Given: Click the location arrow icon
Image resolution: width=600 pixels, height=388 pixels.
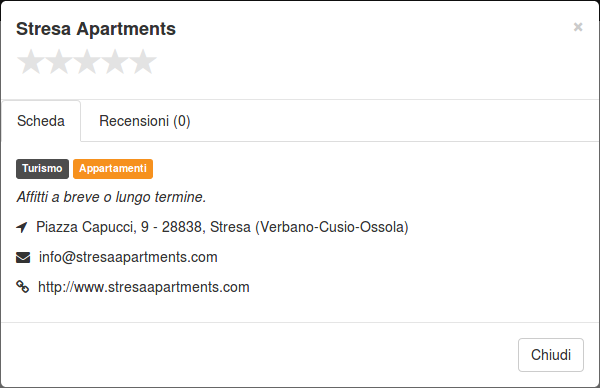Looking at the screenshot, I should tap(22, 227).
